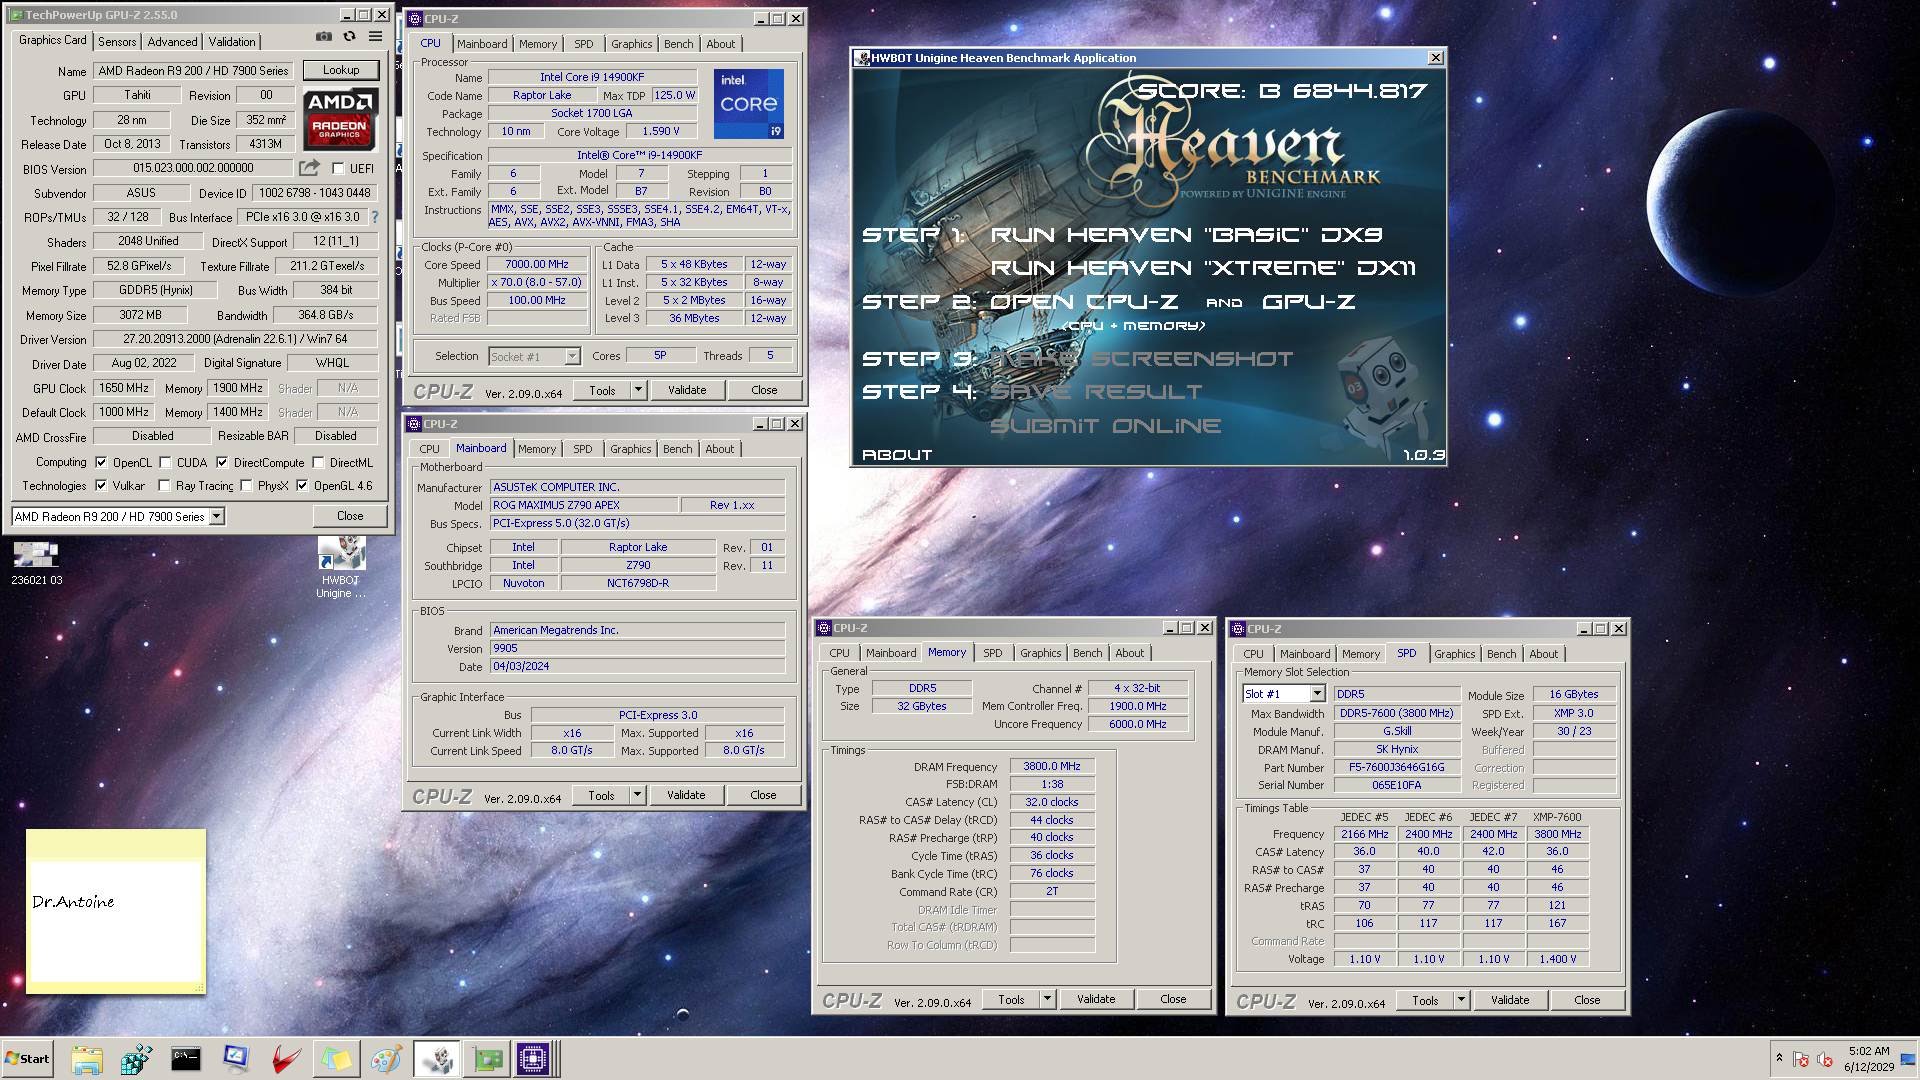The image size is (1920, 1080).
Task: Open red swoosh taskbar application icon
Action: 286,1059
